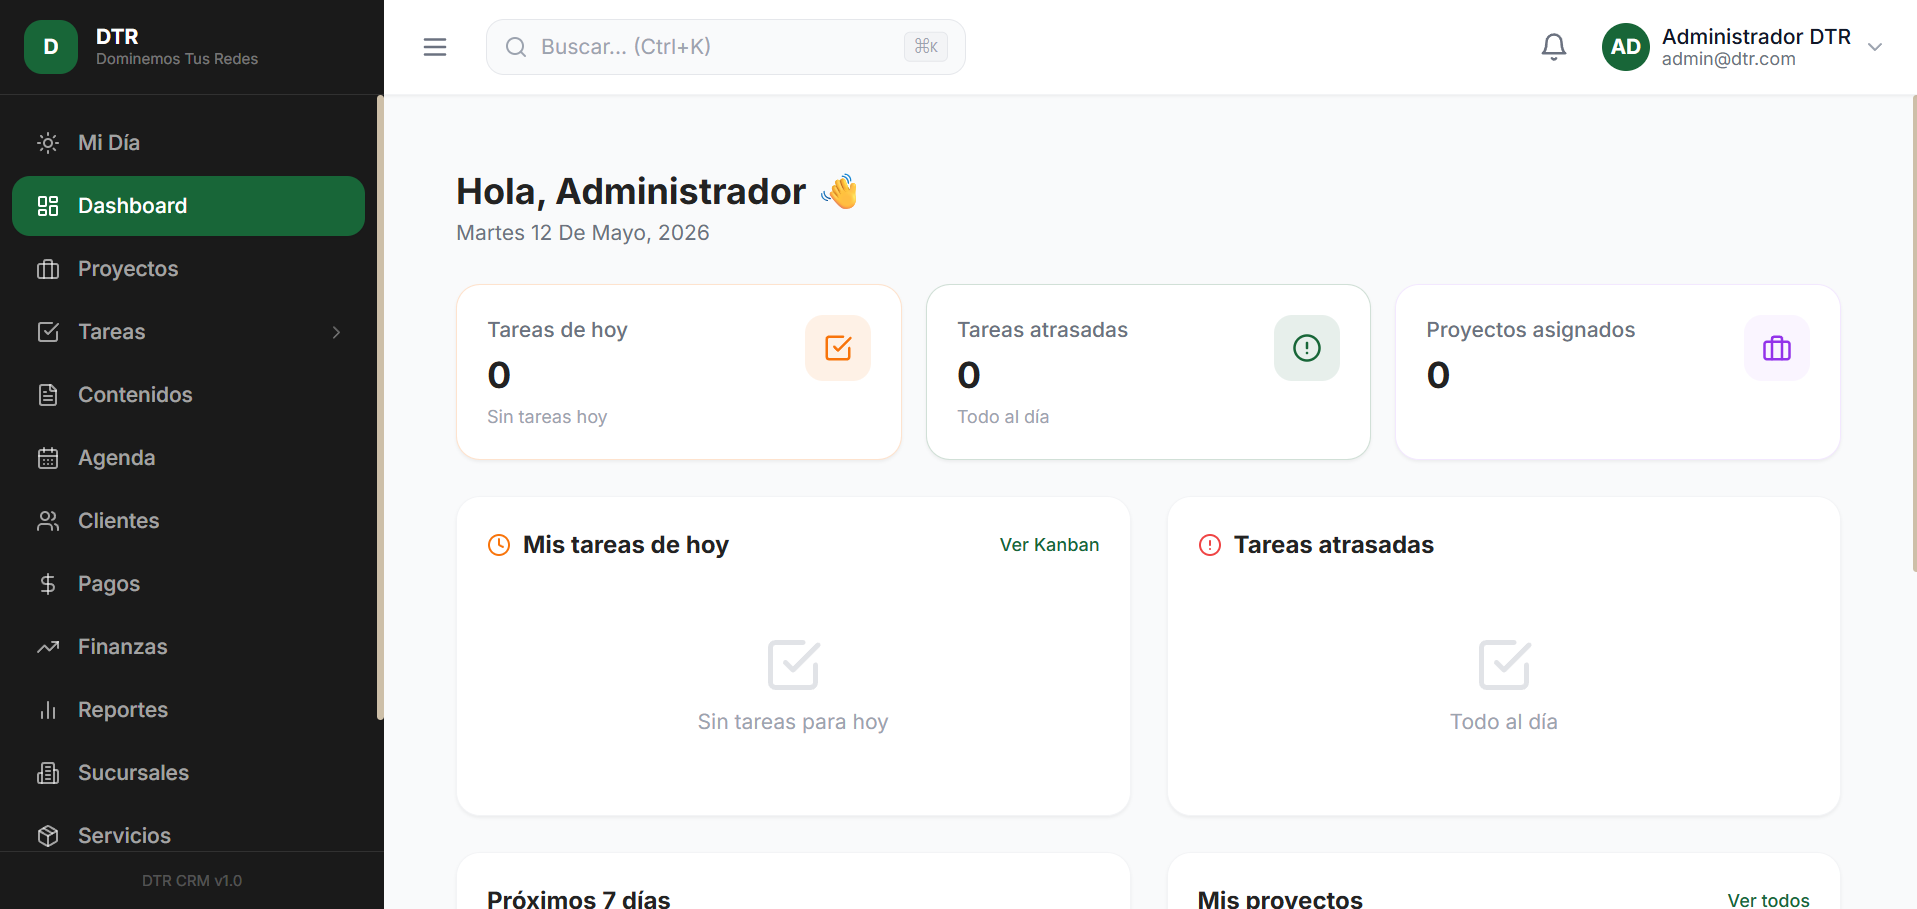The height and width of the screenshot is (909, 1917).
Task: Follow the Ver Kanban link
Action: tap(1049, 545)
